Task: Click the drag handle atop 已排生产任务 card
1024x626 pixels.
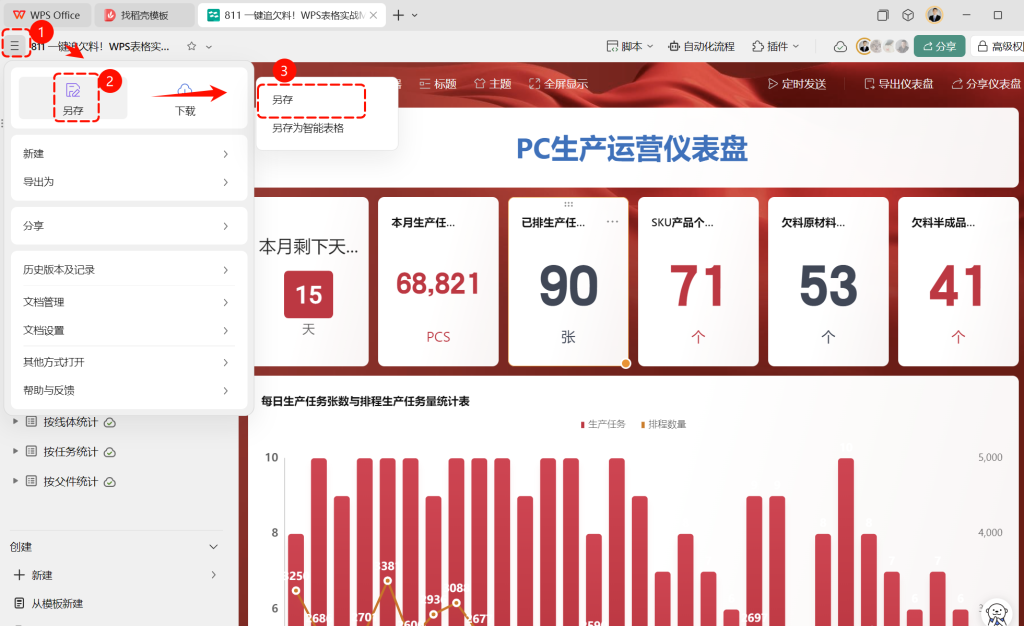Action: coord(568,204)
